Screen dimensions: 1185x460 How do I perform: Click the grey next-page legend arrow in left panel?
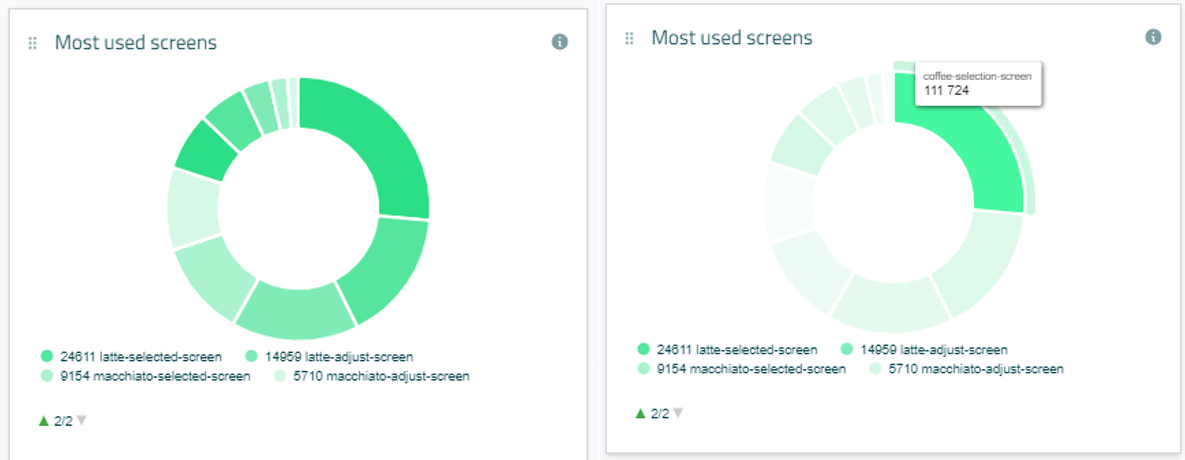pos(82,421)
